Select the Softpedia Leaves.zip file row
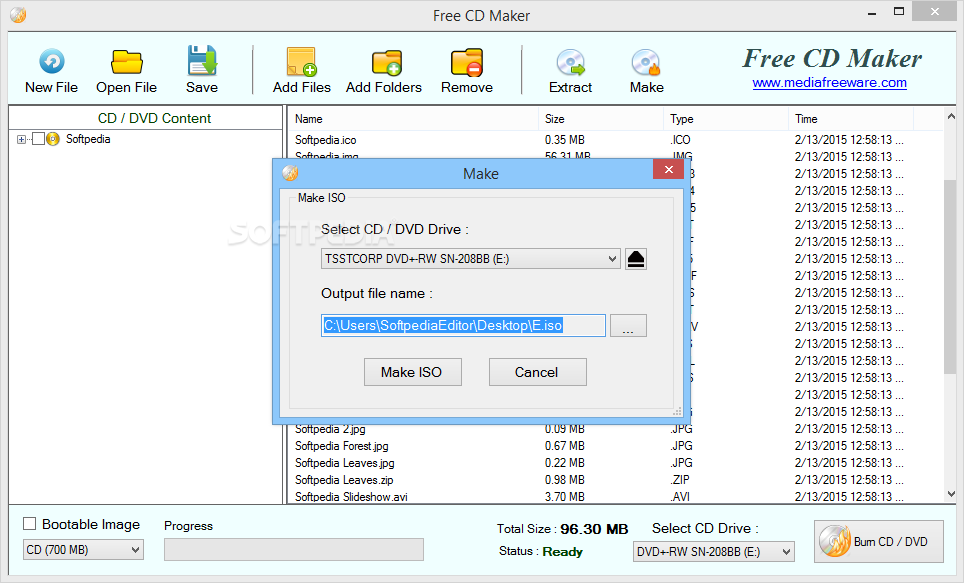The width and height of the screenshot is (964, 583). click(x=615, y=480)
